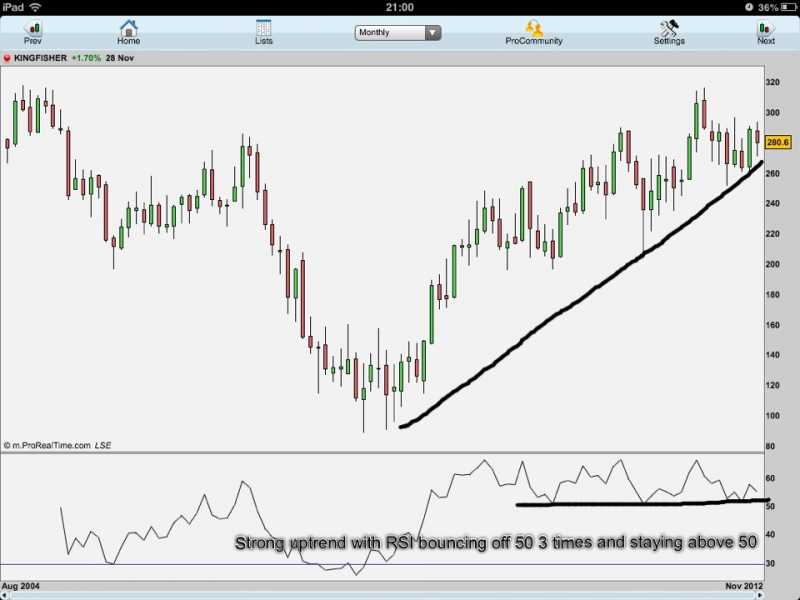Click the +1.70% change value
The image size is (800, 600).
coord(86,59)
